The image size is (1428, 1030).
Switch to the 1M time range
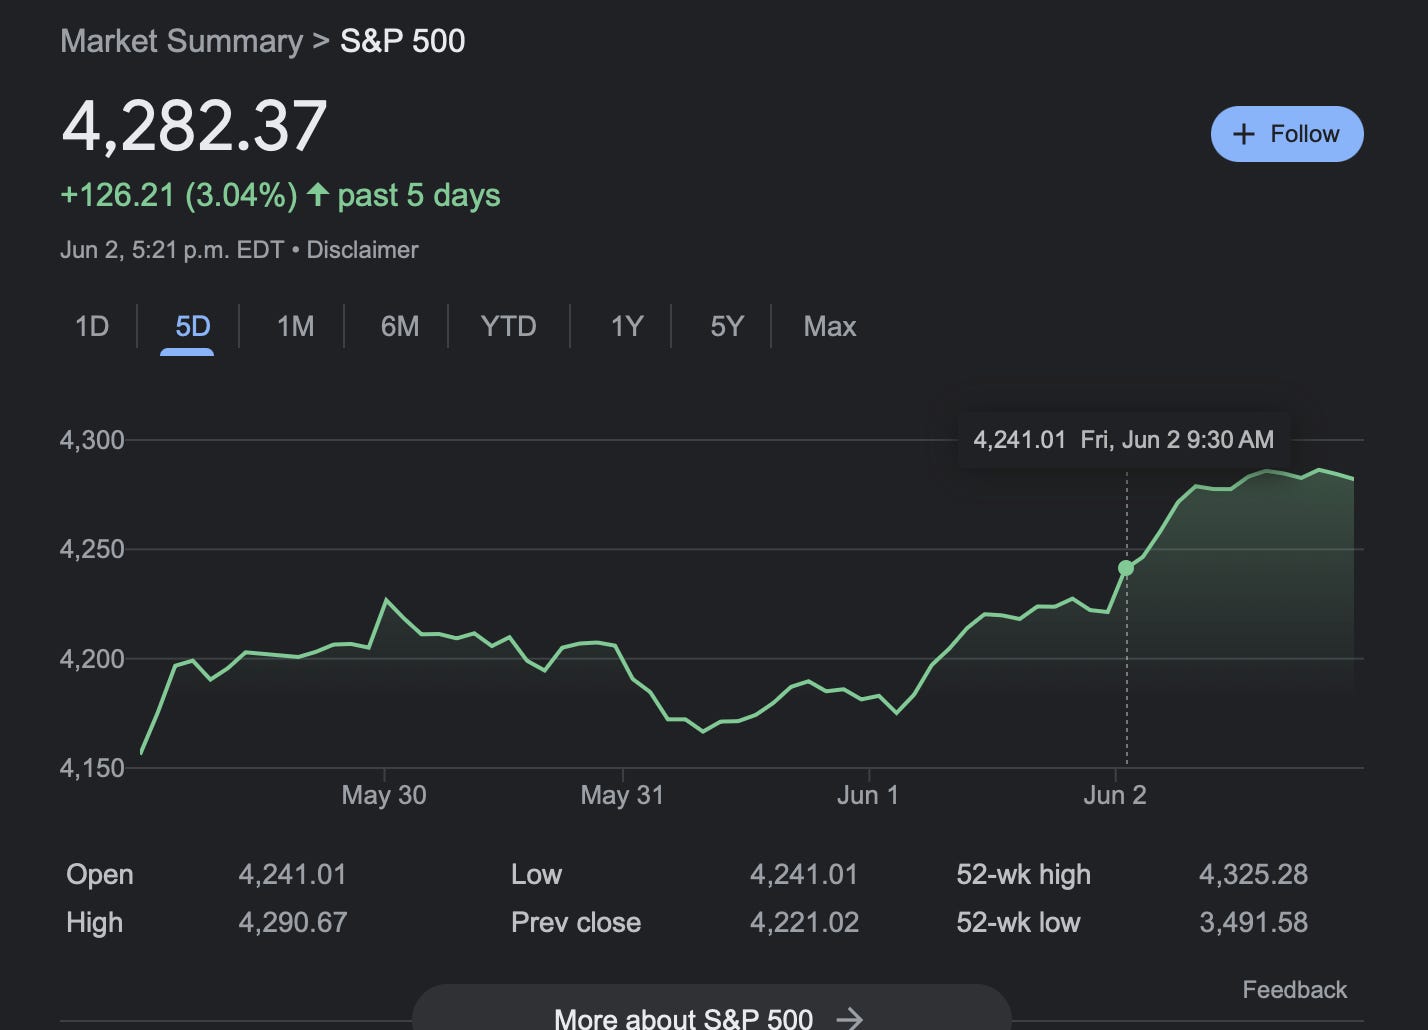pos(295,326)
